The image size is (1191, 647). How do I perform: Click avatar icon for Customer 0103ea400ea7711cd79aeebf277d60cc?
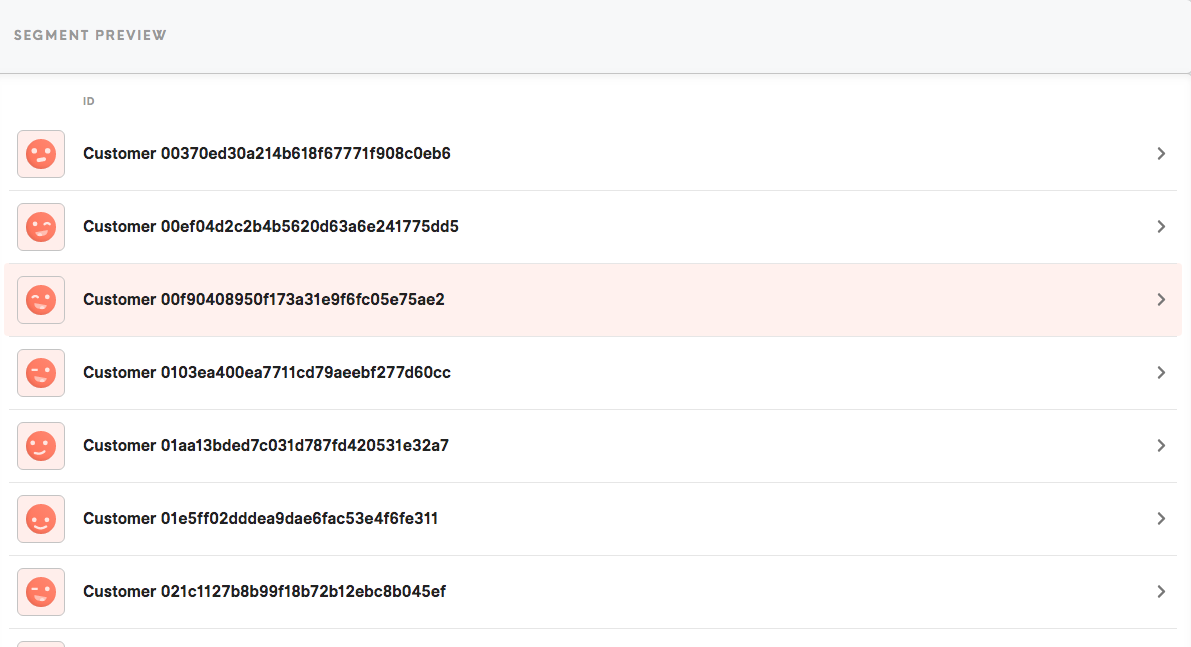coord(41,373)
